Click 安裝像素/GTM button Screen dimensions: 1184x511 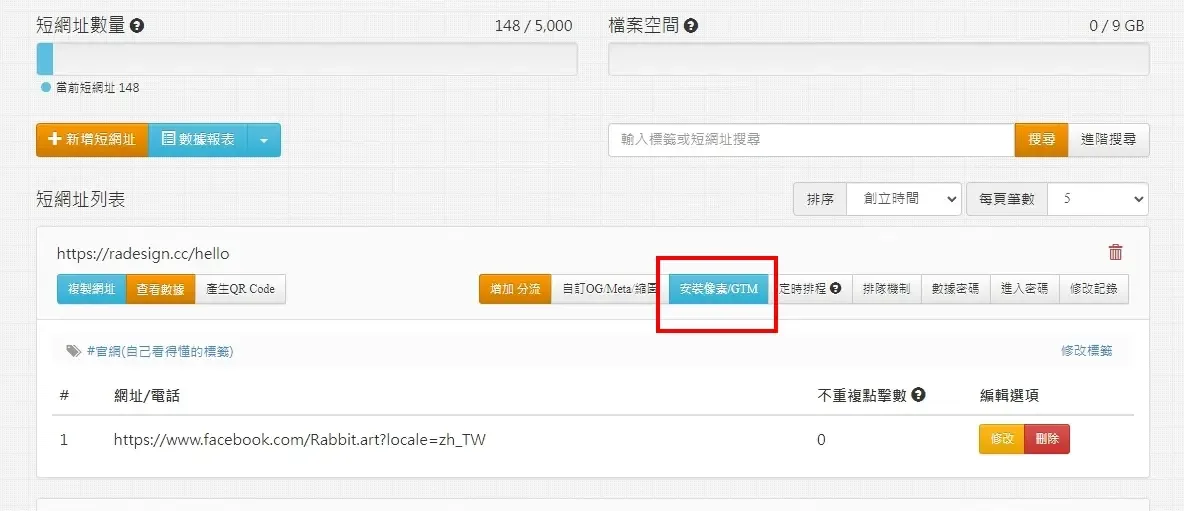pos(719,288)
